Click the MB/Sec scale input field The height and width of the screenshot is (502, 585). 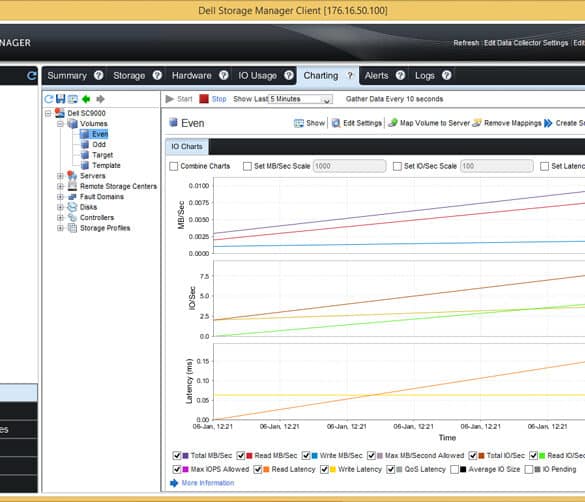point(350,166)
